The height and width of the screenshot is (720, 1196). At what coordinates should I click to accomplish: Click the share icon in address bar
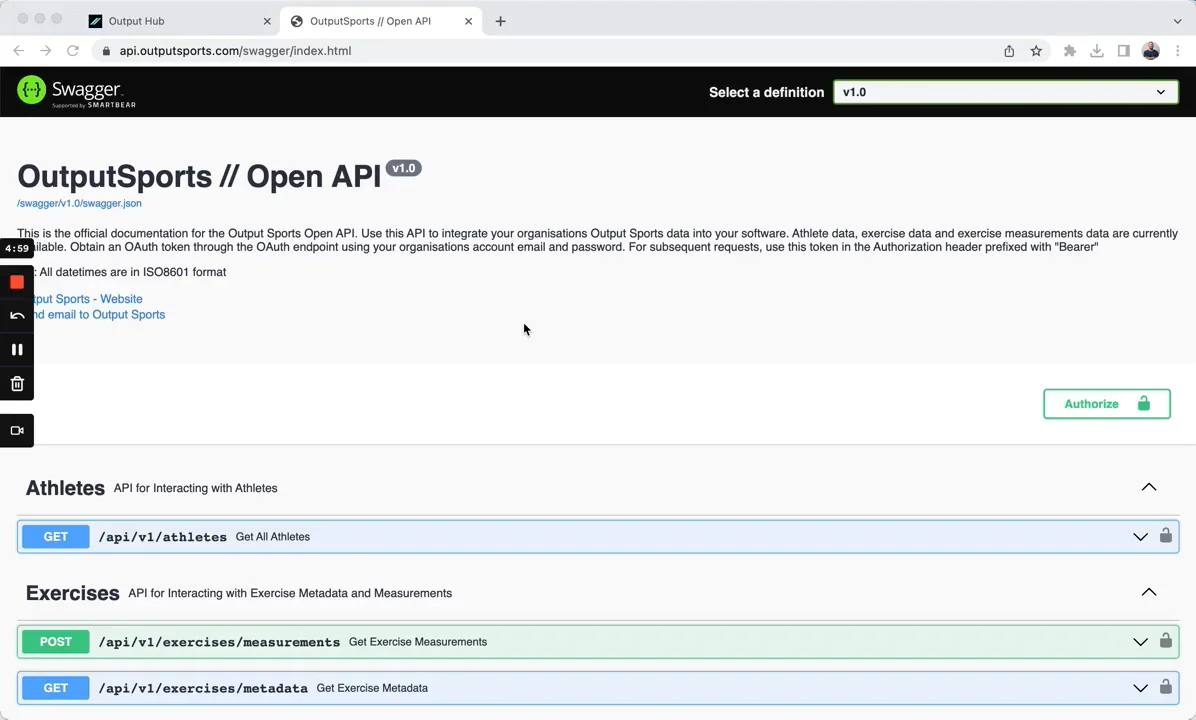tap(1009, 51)
